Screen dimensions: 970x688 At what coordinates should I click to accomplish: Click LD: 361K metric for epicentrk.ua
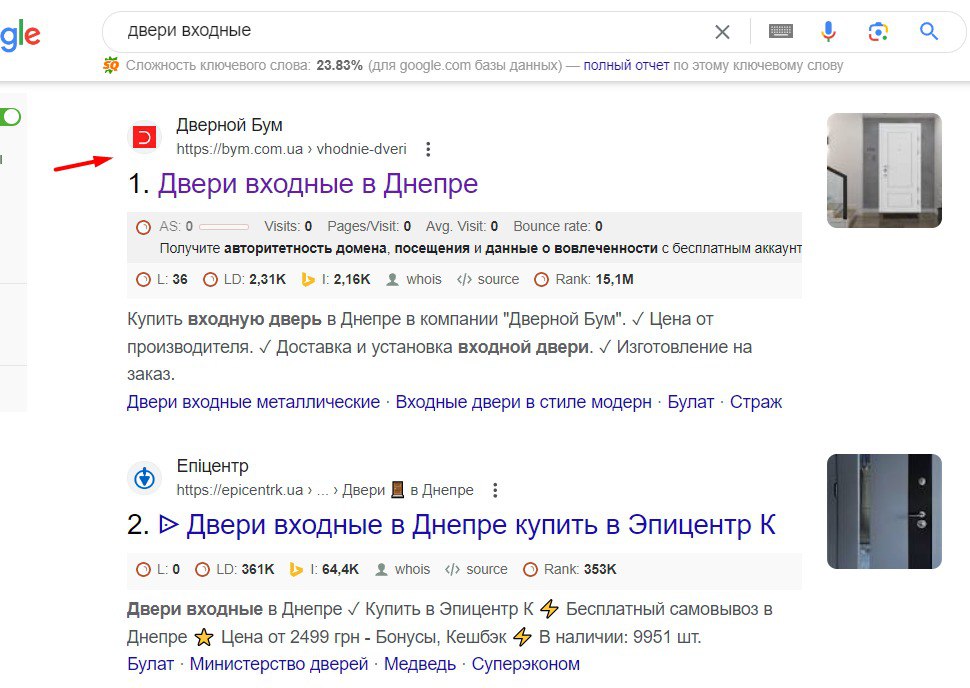234,570
